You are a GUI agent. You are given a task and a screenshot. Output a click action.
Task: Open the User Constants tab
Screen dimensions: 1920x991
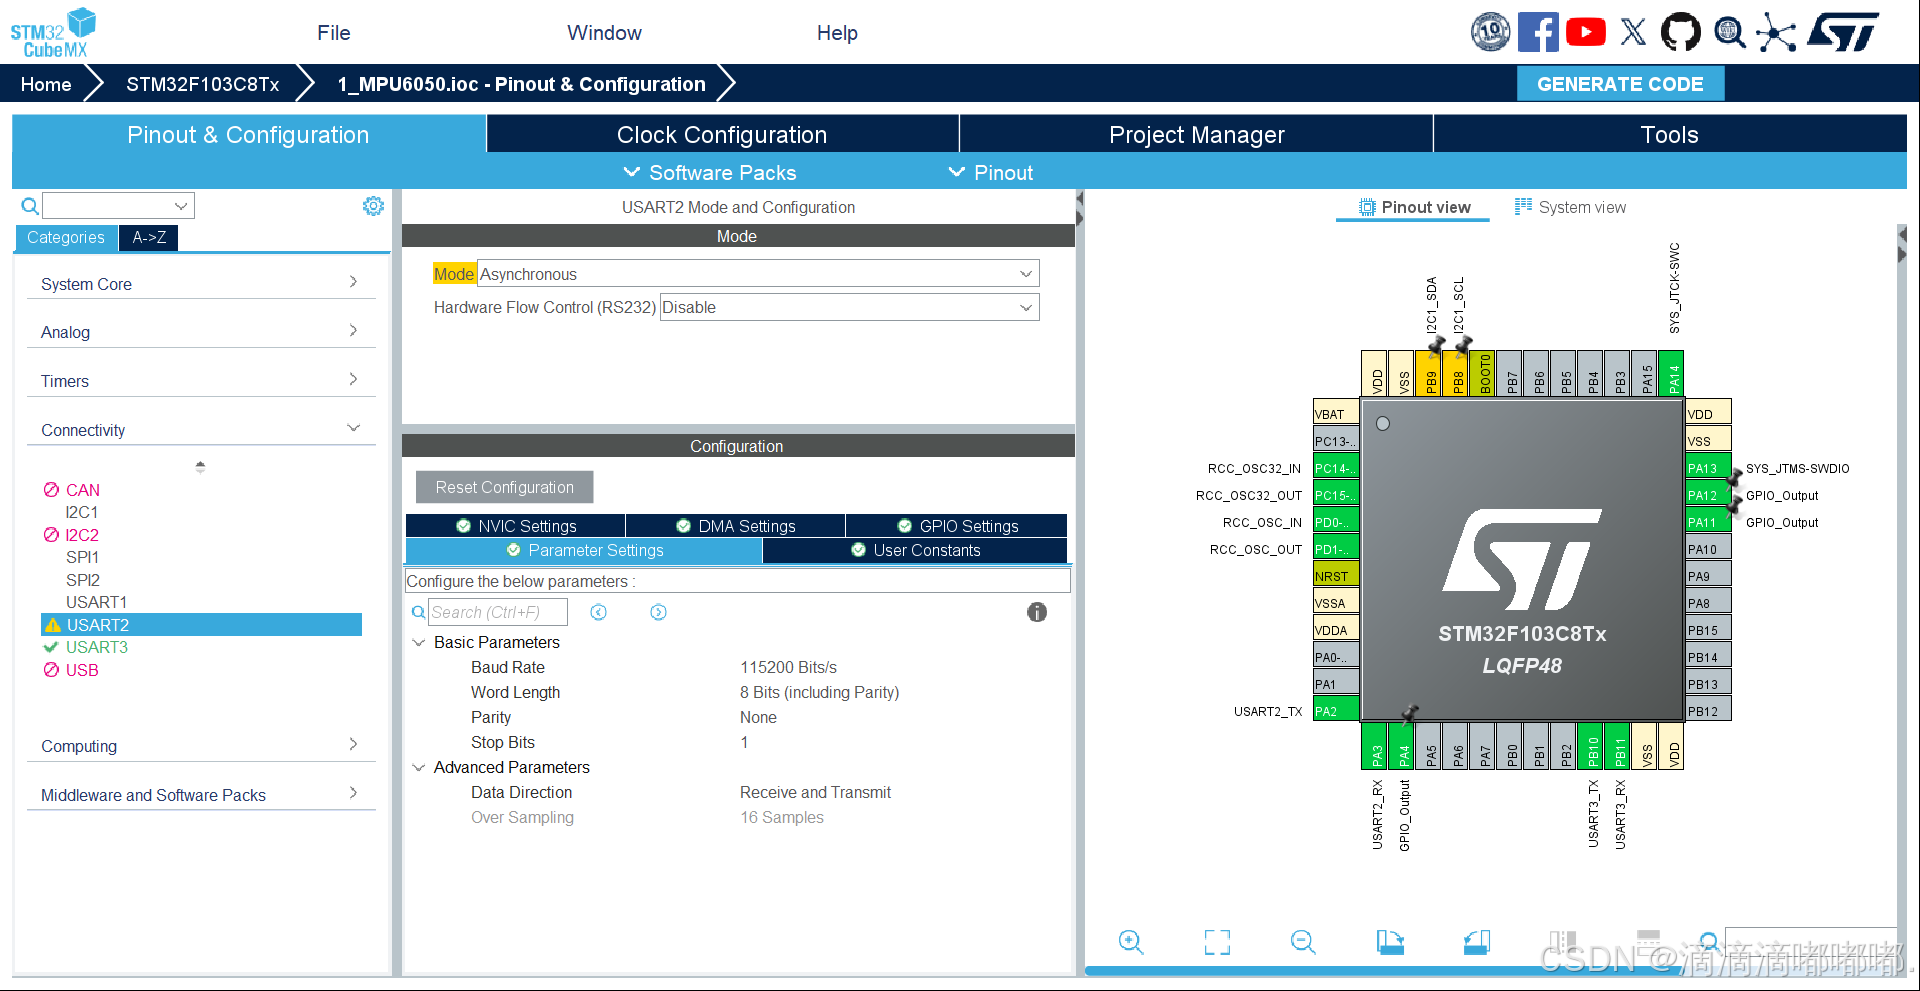click(x=915, y=550)
